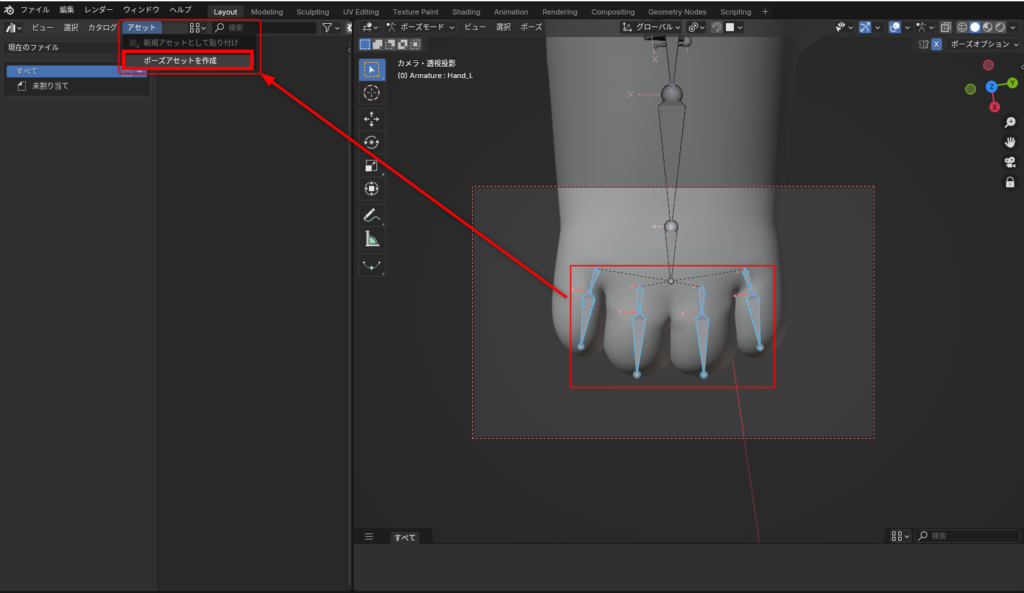
Task: Choose the Annotate pencil tool
Action: click(x=371, y=215)
